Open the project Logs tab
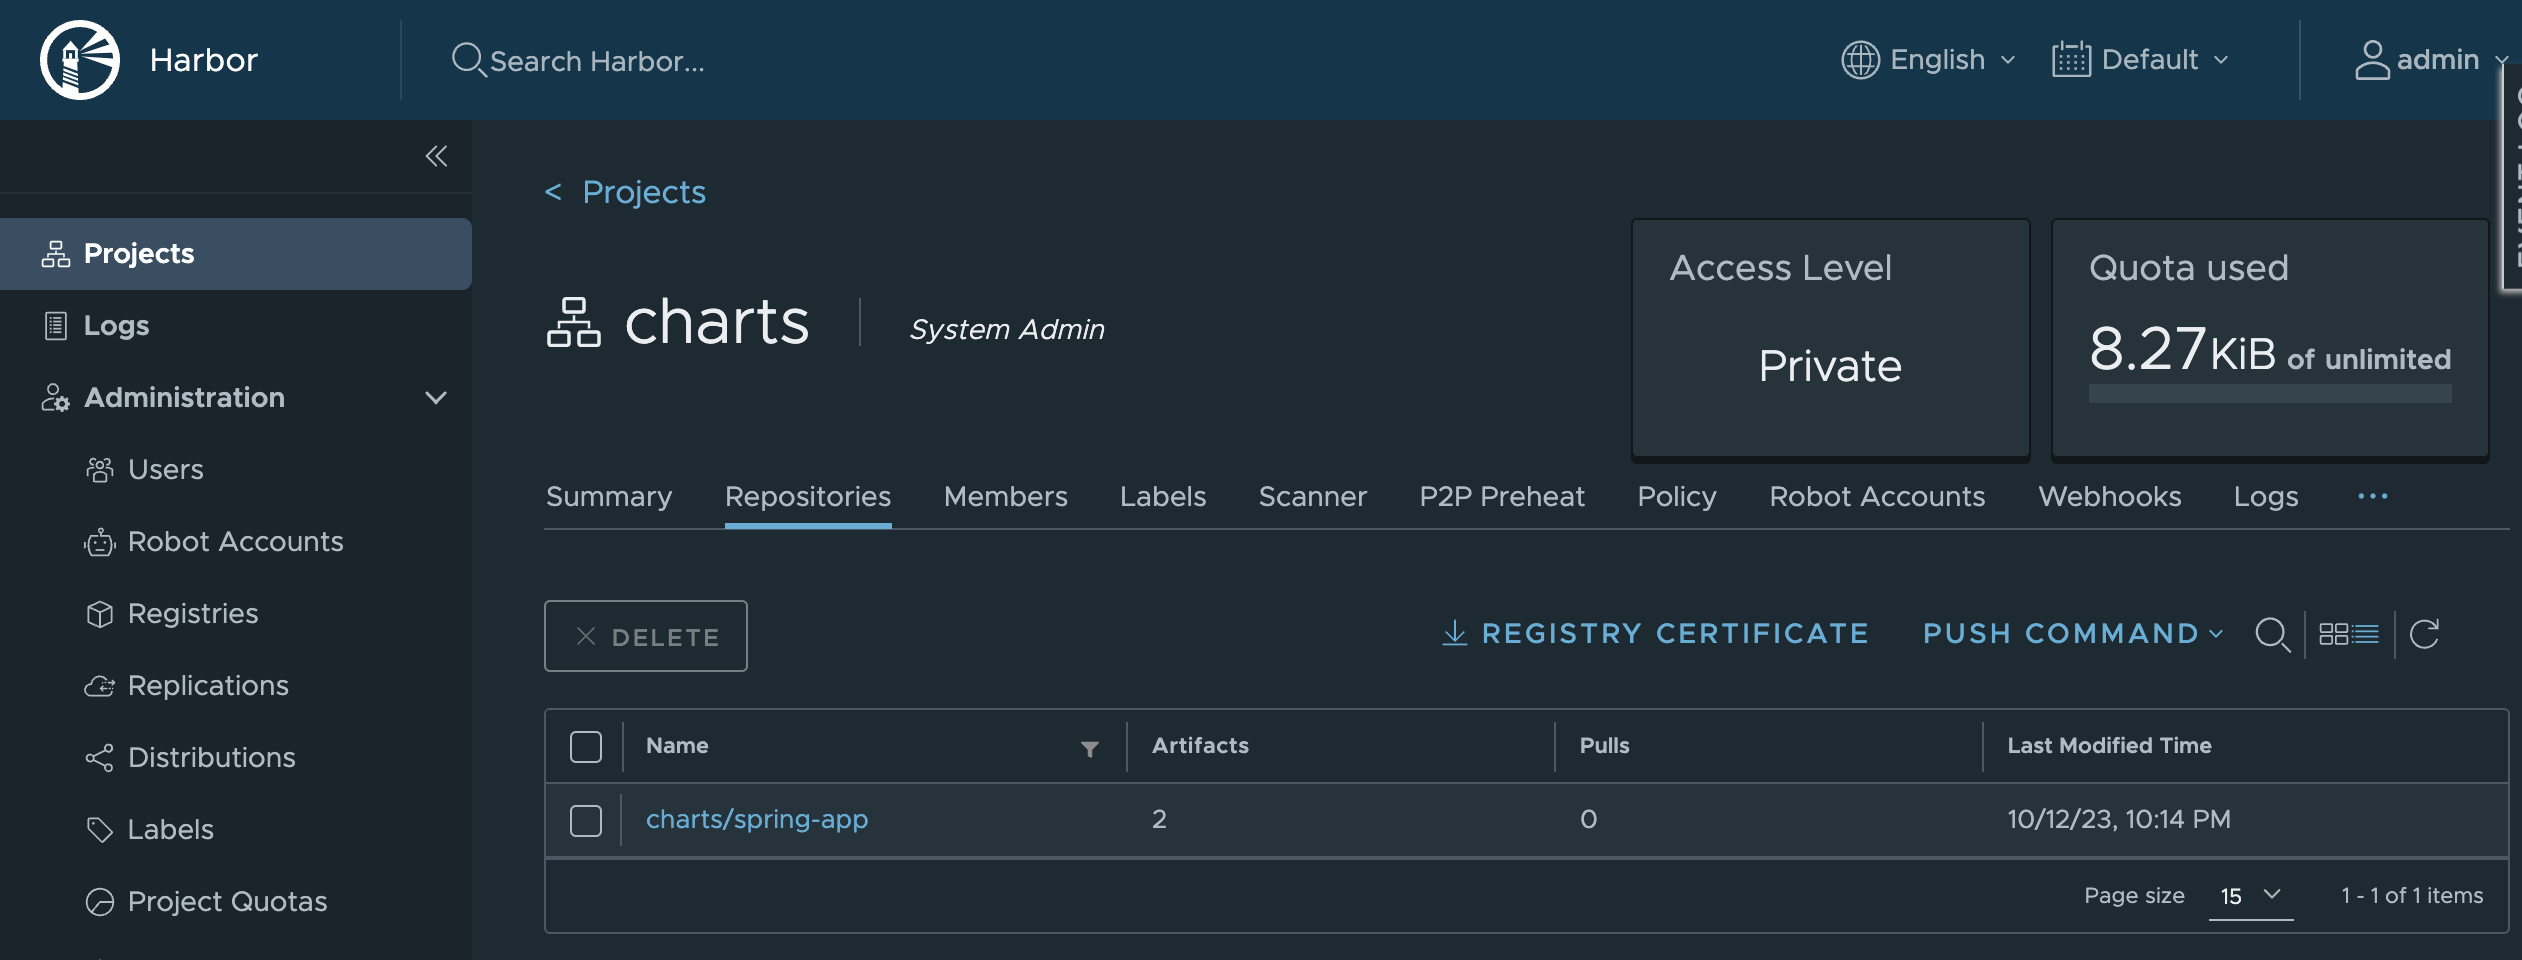The image size is (2522, 960). (x=2266, y=496)
